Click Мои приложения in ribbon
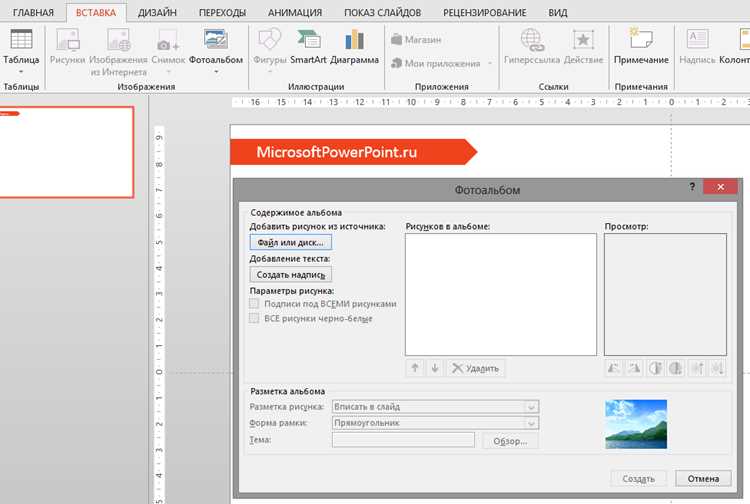 (x=436, y=63)
